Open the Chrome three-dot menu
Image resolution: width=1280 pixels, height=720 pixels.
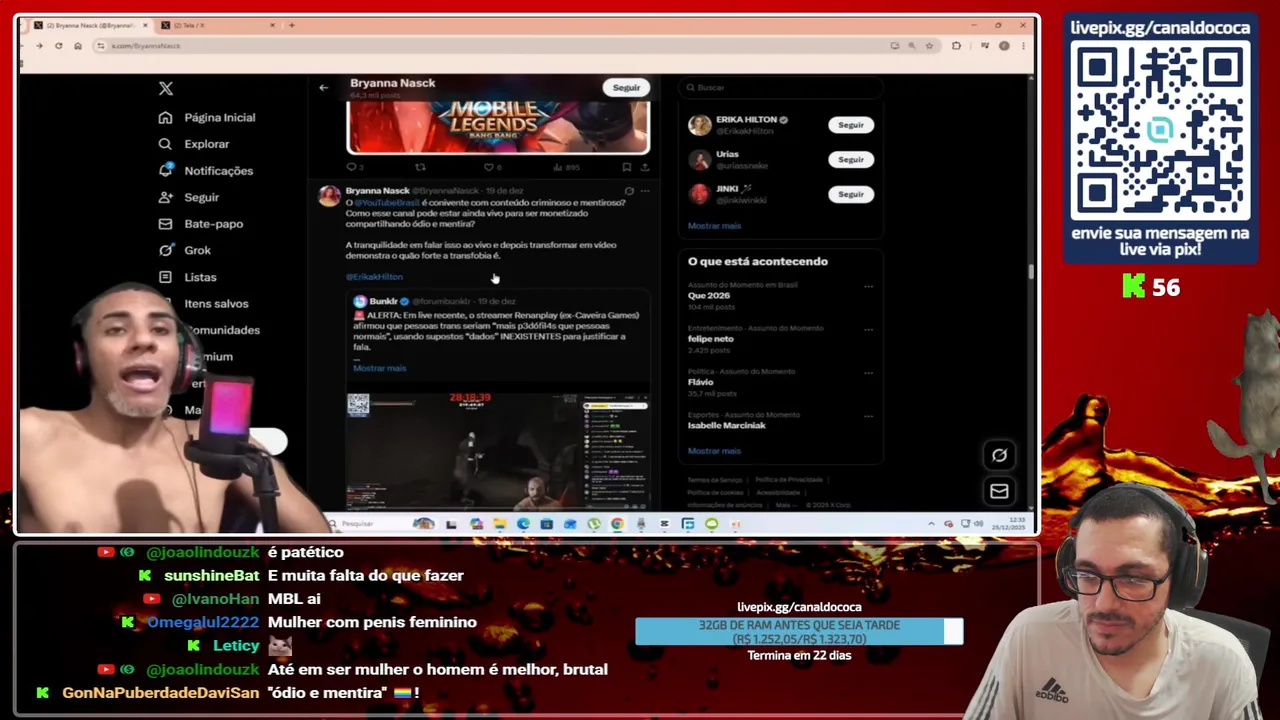(1023, 46)
